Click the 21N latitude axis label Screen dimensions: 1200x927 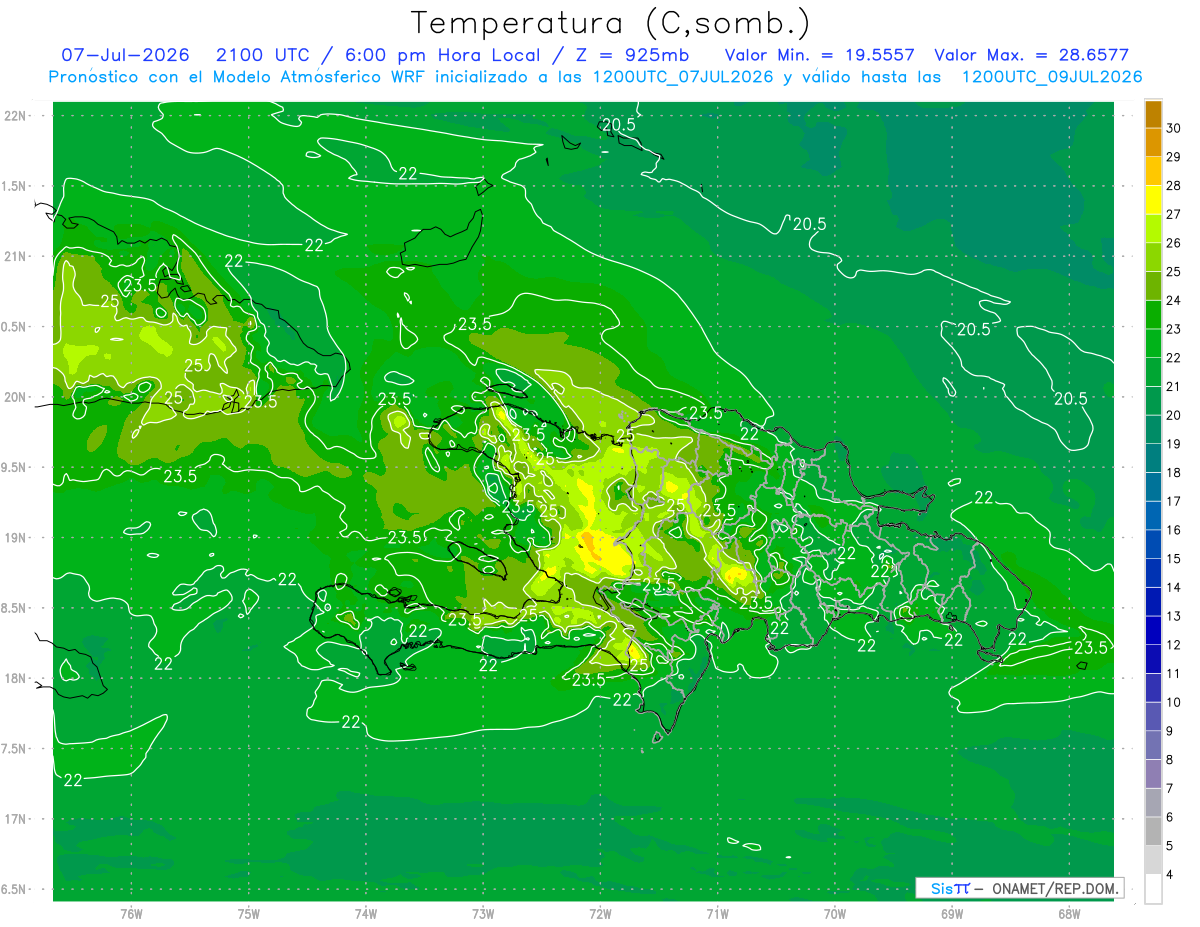pyautogui.click(x=16, y=256)
